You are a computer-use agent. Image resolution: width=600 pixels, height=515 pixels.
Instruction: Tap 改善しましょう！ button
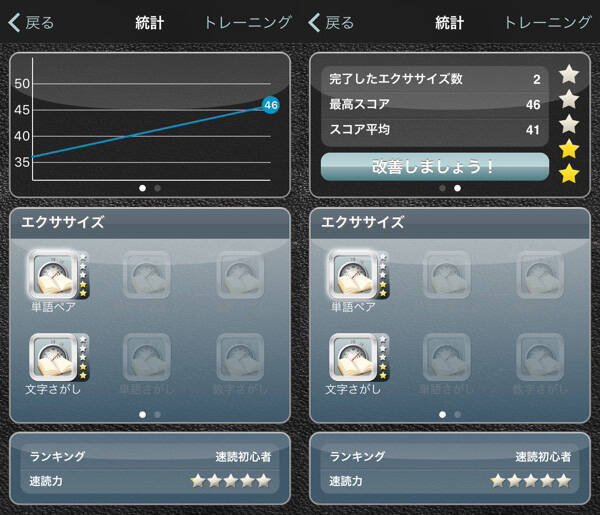point(435,167)
